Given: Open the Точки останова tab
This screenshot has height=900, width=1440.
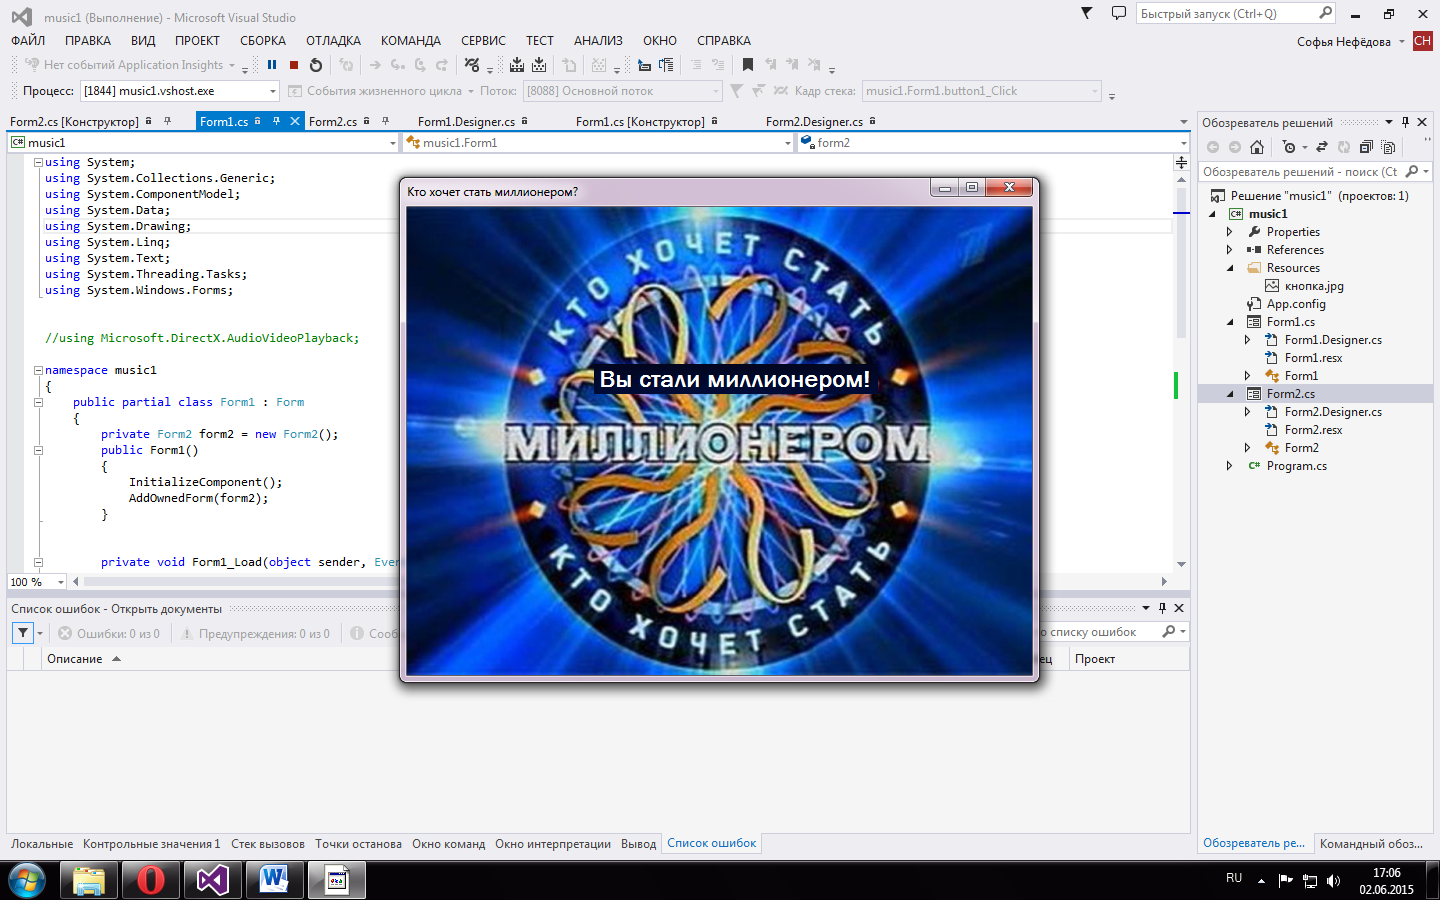Looking at the screenshot, I should (x=358, y=844).
